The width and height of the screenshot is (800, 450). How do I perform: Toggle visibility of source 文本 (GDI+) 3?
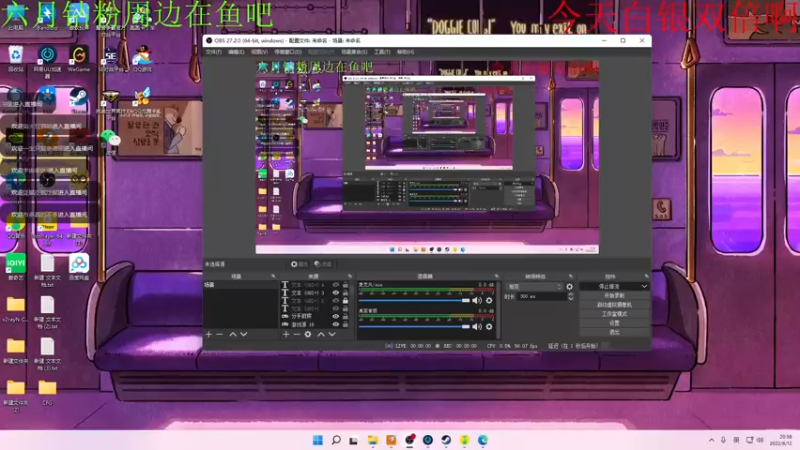[x=336, y=293]
